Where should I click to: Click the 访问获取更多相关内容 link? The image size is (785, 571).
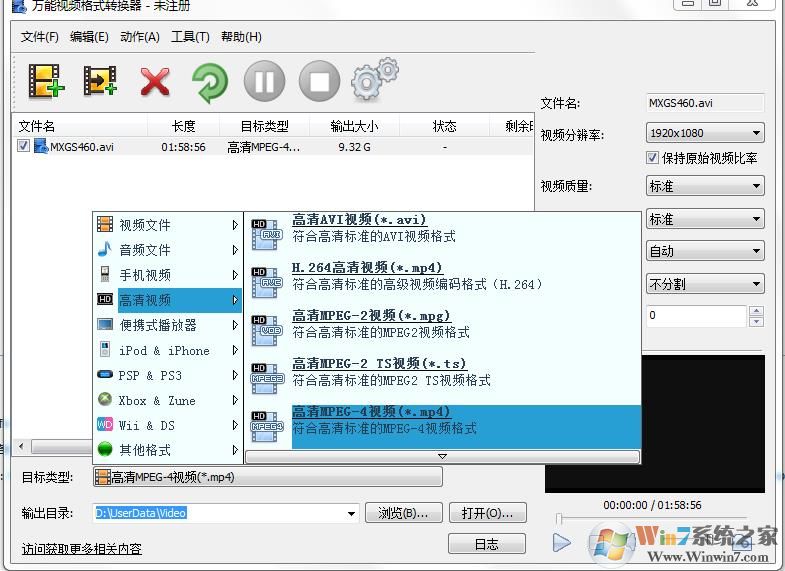click(x=82, y=549)
